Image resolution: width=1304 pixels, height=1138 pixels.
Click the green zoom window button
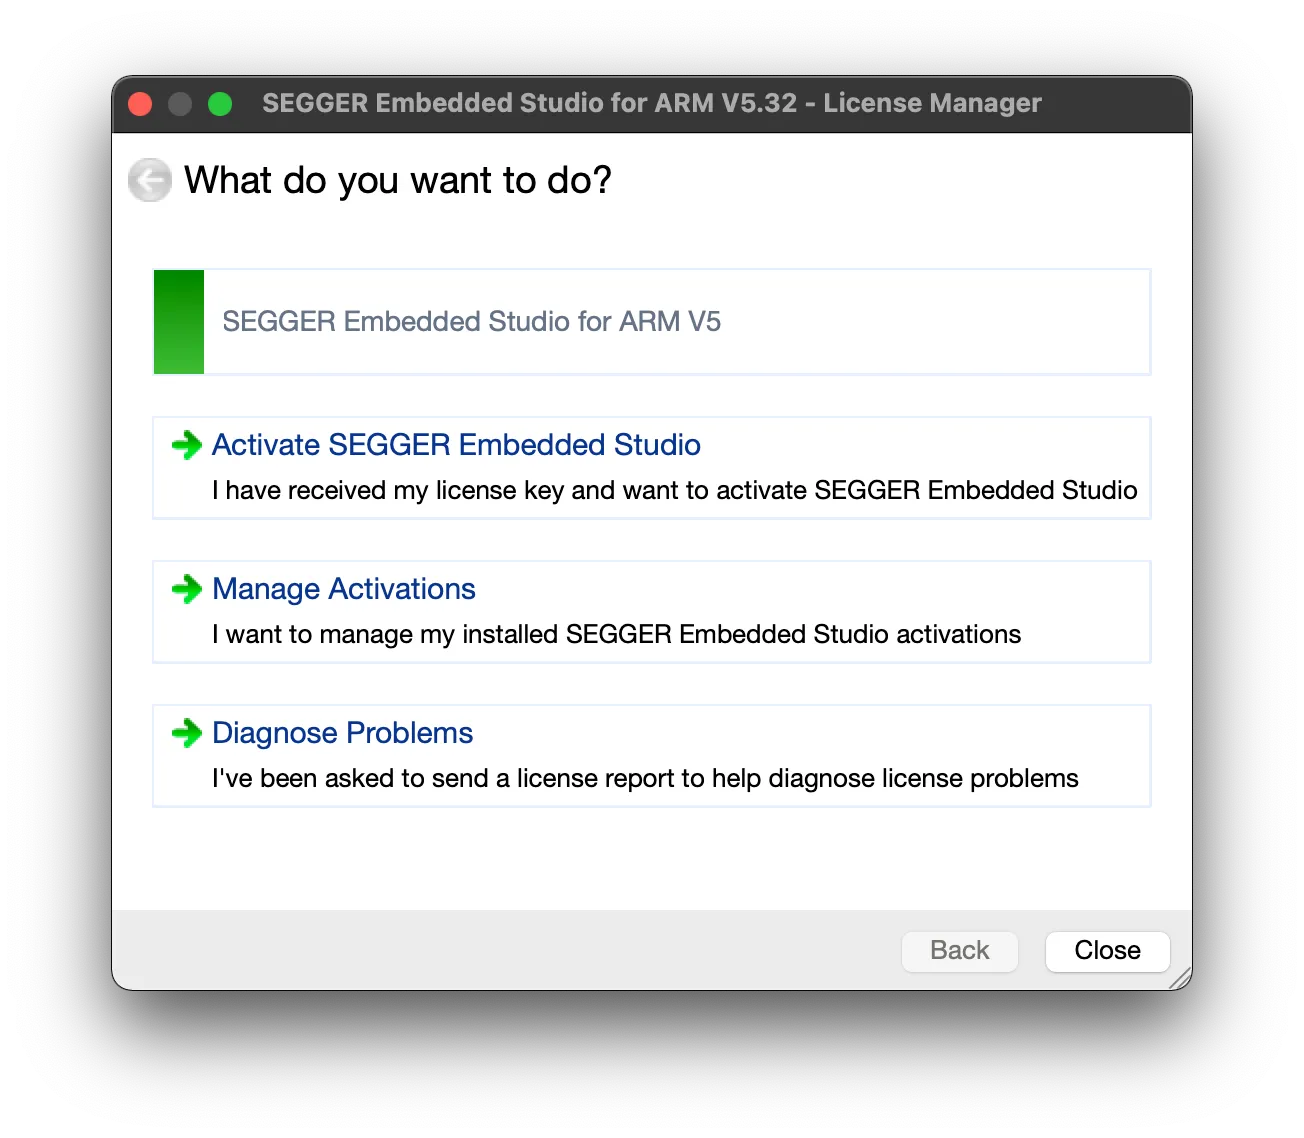click(220, 104)
